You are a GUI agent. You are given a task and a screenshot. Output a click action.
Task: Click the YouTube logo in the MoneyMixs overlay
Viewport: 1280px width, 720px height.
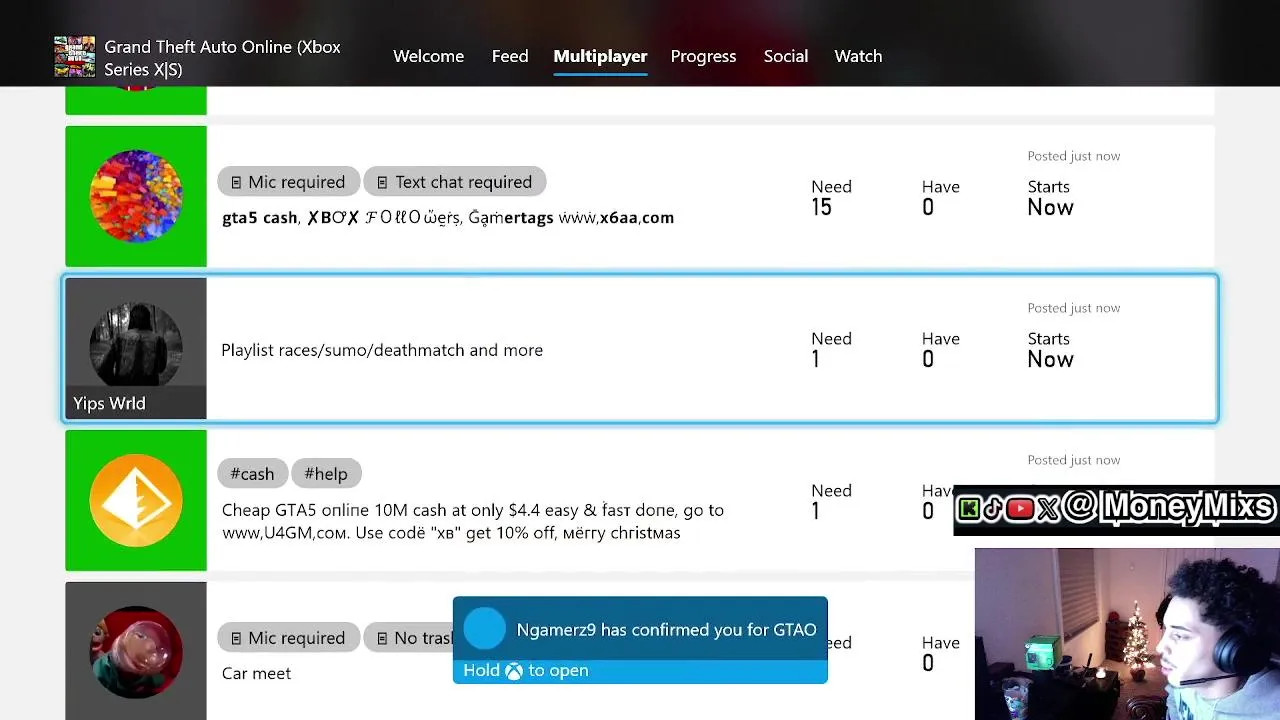tap(1020, 509)
